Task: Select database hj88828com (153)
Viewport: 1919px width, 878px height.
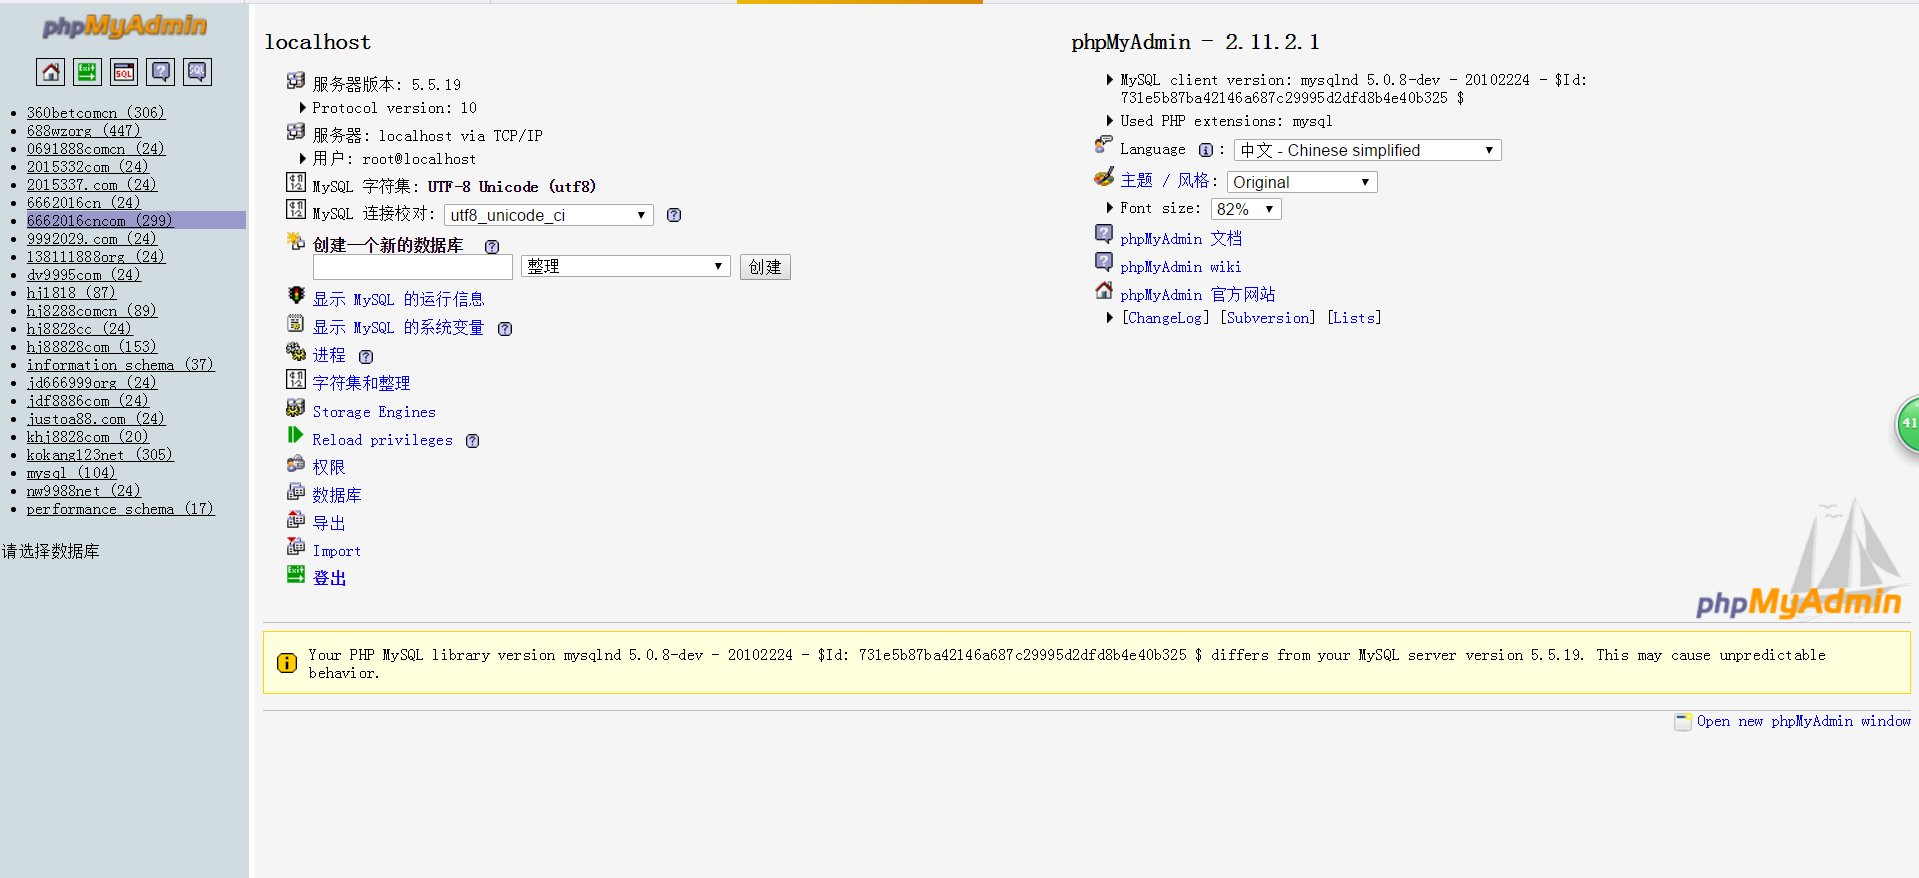Action: (x=92, y=347)
